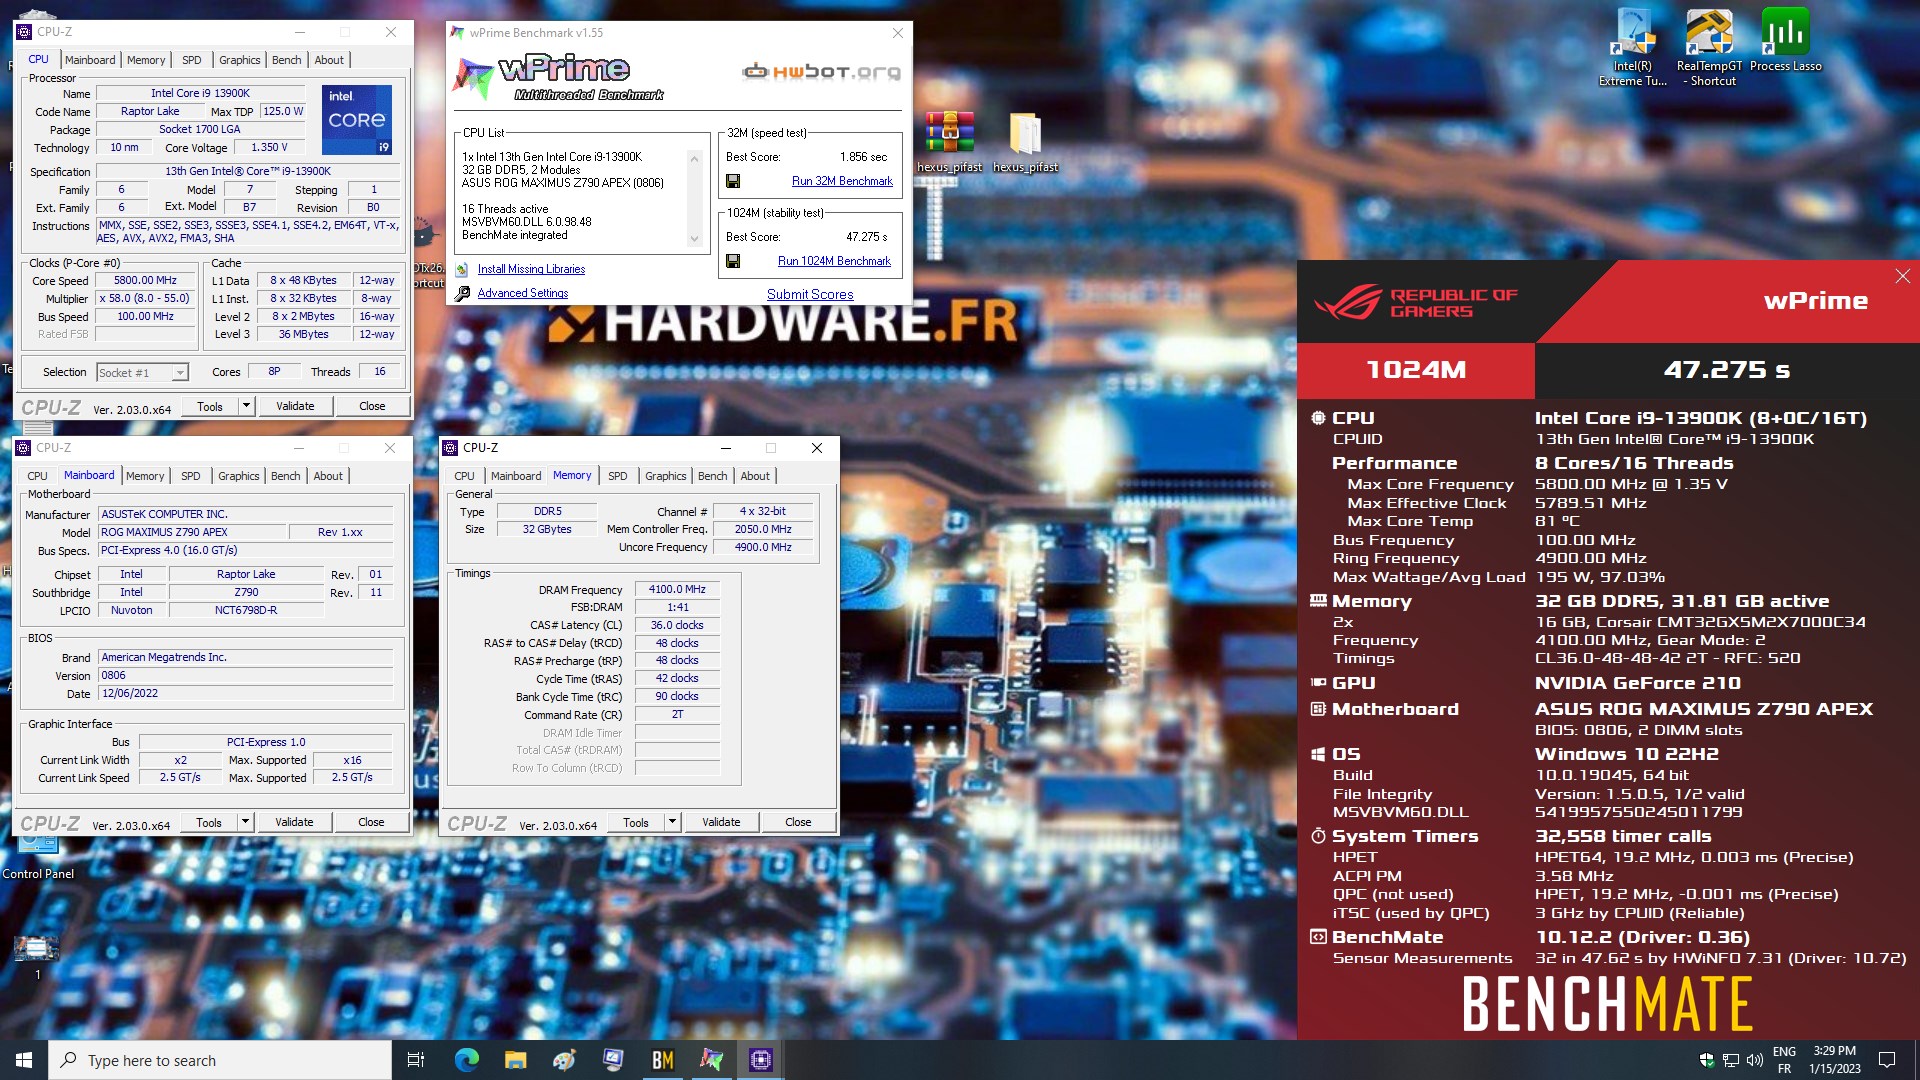
Task: Expand Tools arrow in the CPU tab window
Action: (x=246, y=406)
